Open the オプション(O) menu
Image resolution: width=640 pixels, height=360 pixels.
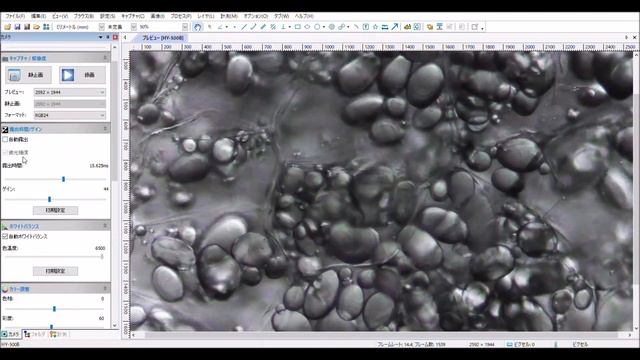pyautogui.click(x=256, y=16)
